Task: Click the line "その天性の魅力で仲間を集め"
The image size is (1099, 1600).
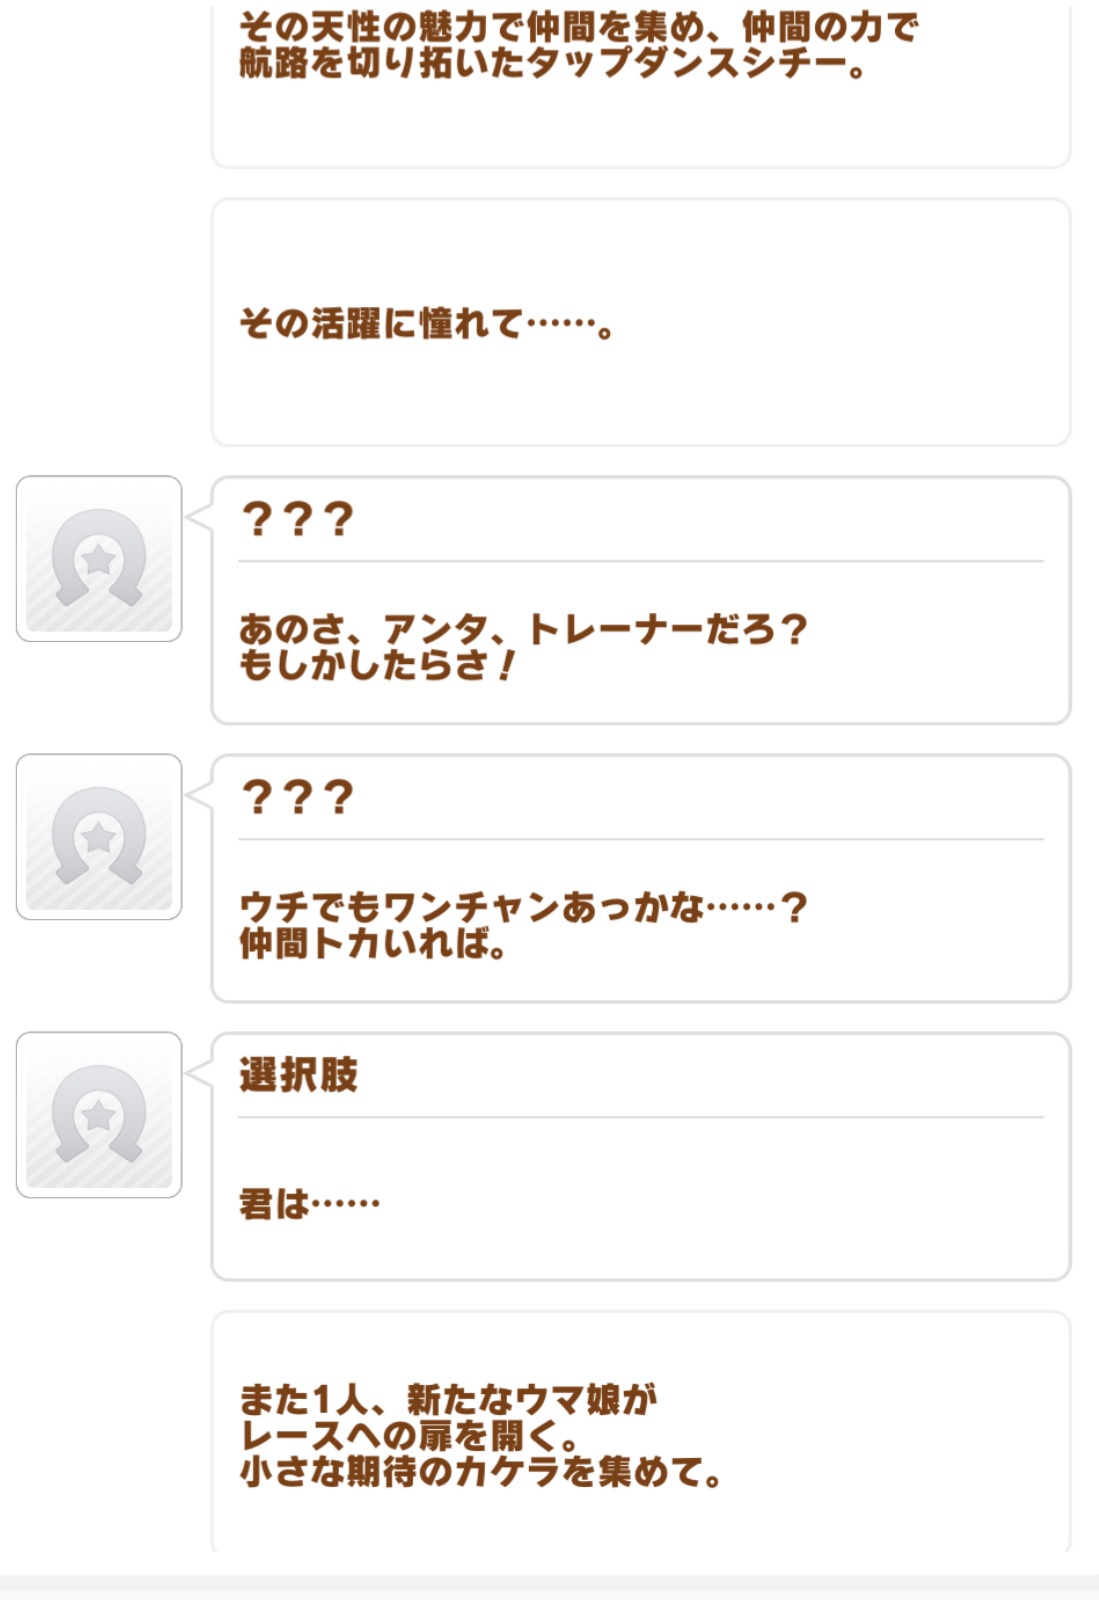Action: pyautogui.click(x=578, y=27)
